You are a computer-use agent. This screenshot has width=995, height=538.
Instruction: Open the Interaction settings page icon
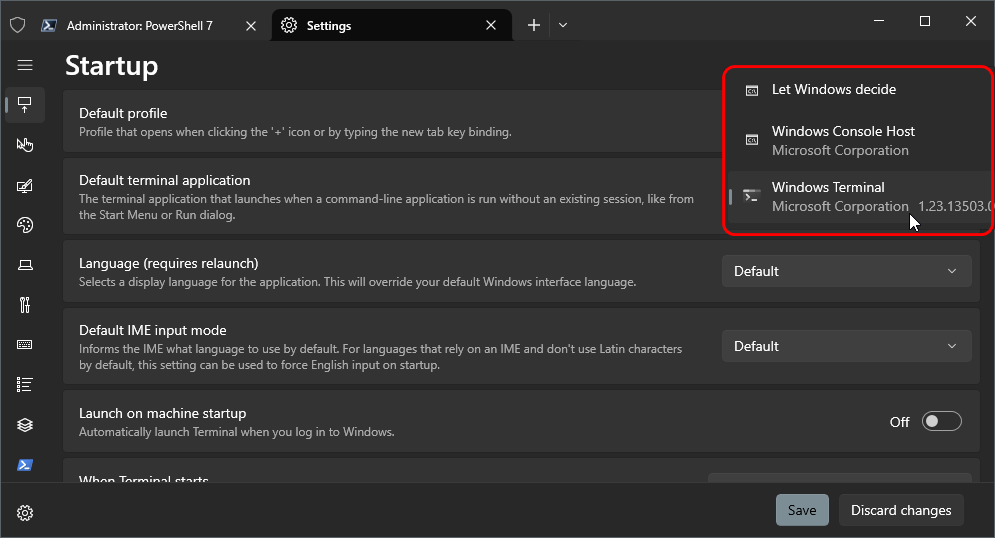tap(25, 145)
